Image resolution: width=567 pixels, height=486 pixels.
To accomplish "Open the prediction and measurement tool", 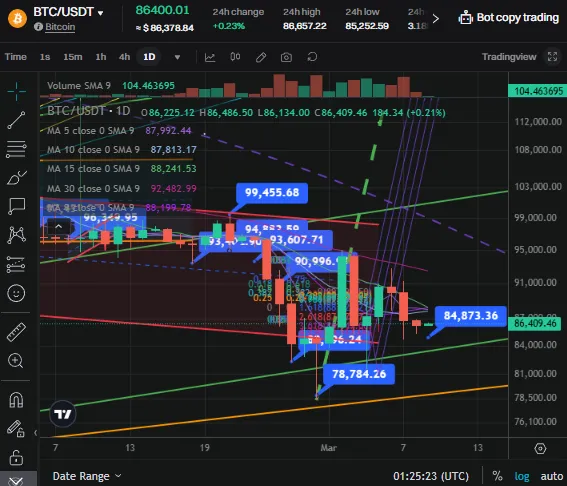I will [16, 264].
